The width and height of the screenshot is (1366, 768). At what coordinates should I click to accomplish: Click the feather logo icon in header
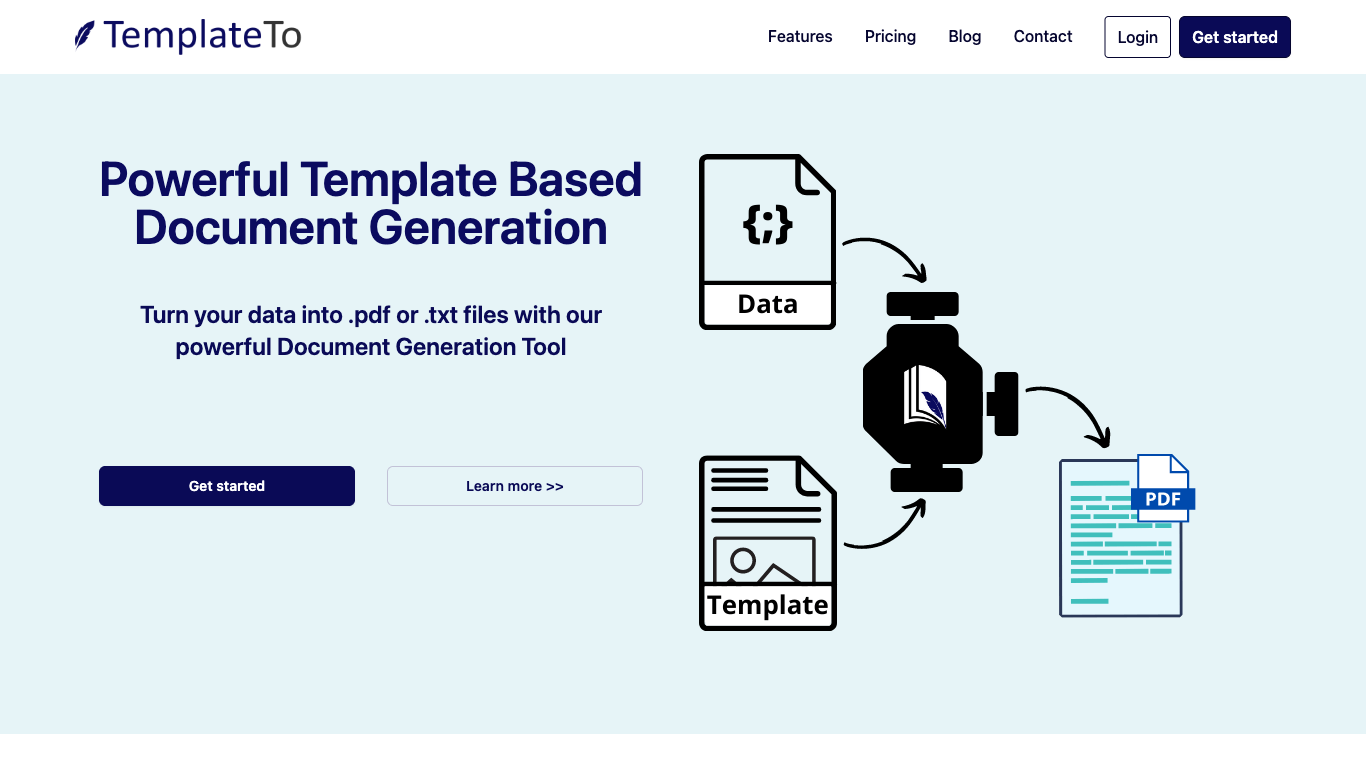85,36
